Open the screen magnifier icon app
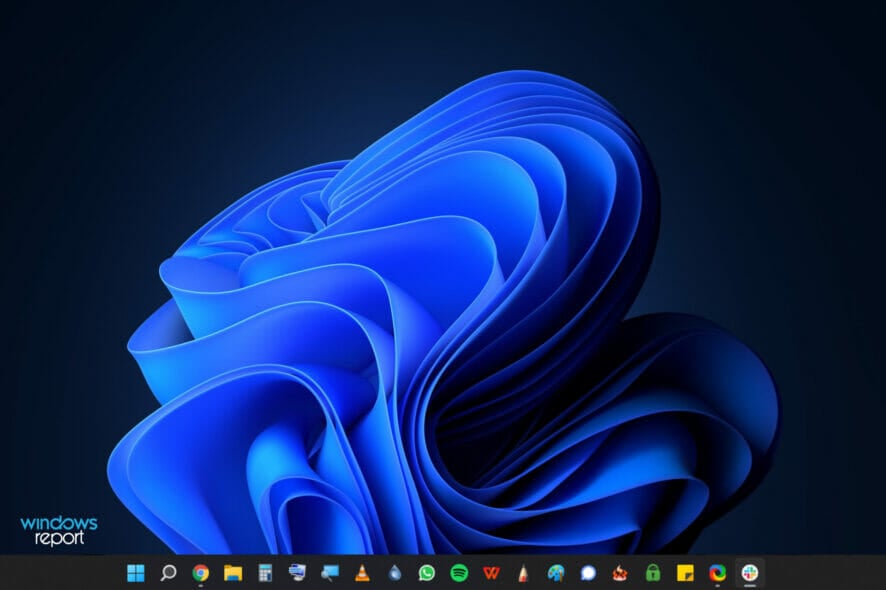The height and width of the screenshot is (590, 886). pyautogui.click(x=329, y=572)
